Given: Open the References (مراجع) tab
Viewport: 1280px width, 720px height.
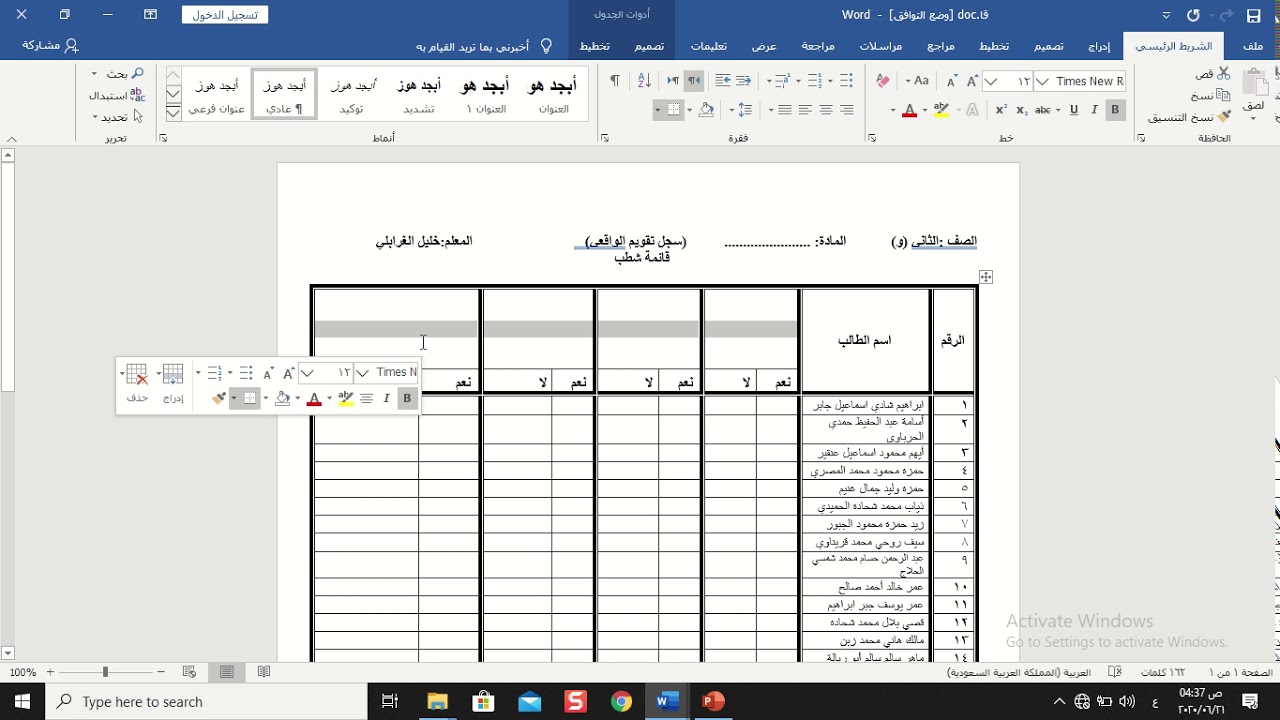Looking at the screenshot, I should tap(940, 46).
